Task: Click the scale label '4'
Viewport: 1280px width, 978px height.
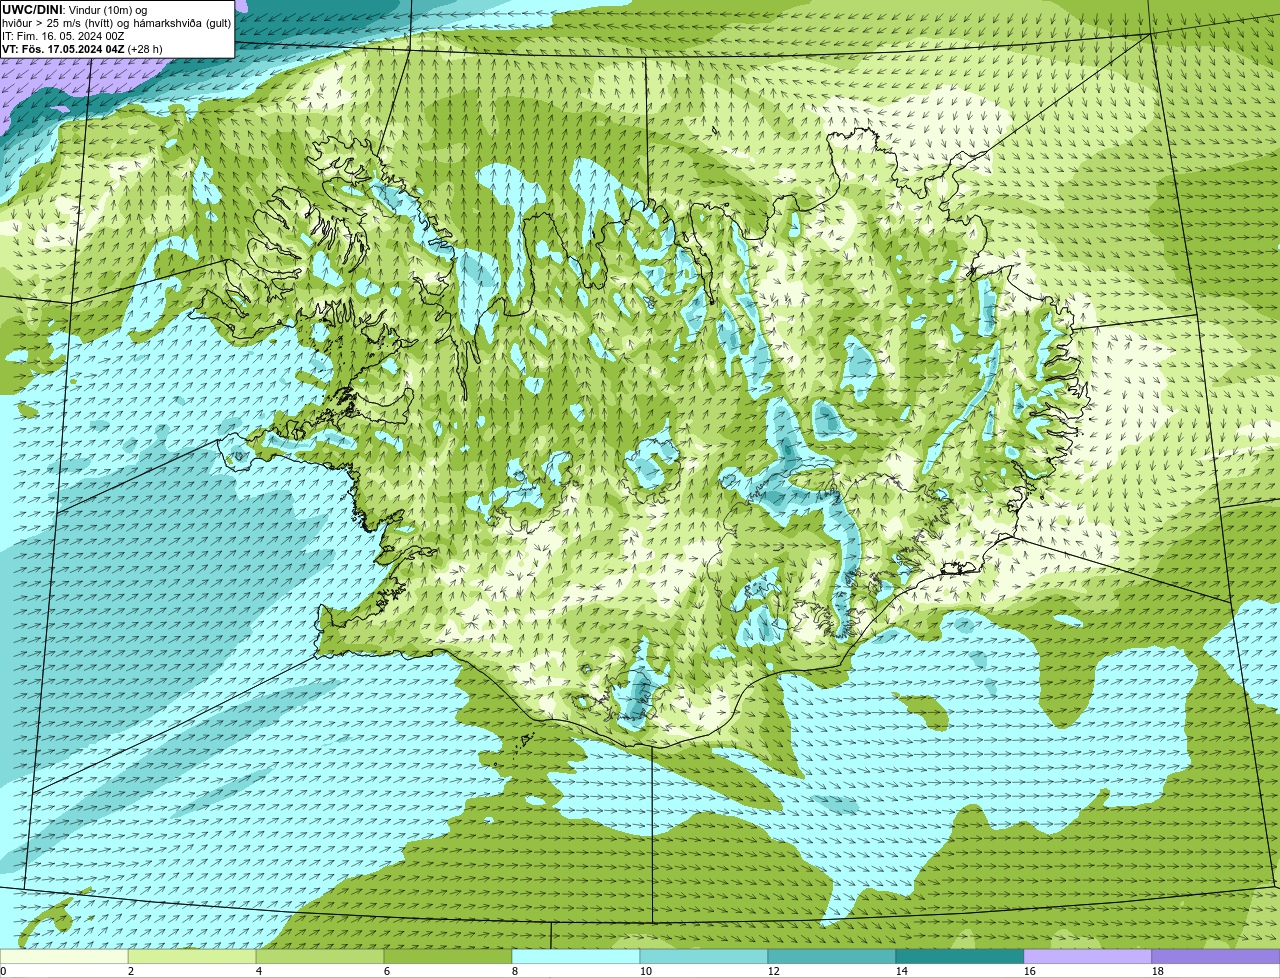Action: 259,971
